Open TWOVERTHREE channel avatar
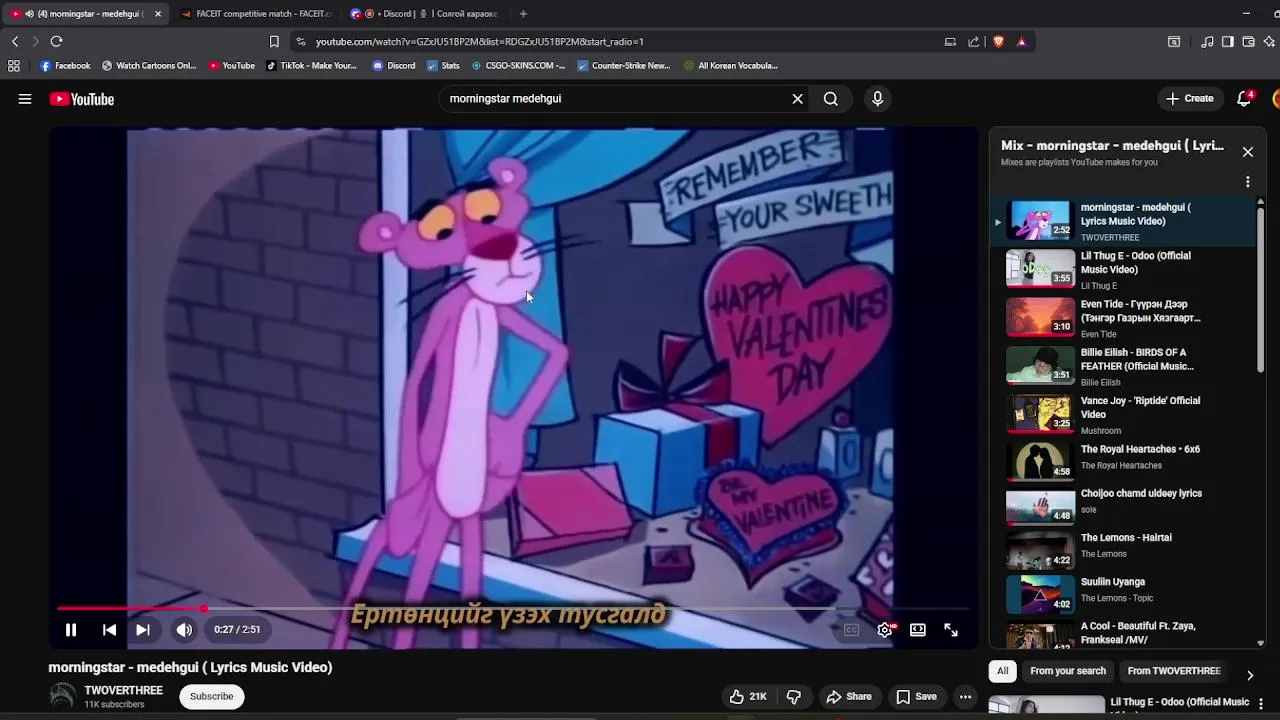Screen dimensions: 1280x720 point(63,697)
